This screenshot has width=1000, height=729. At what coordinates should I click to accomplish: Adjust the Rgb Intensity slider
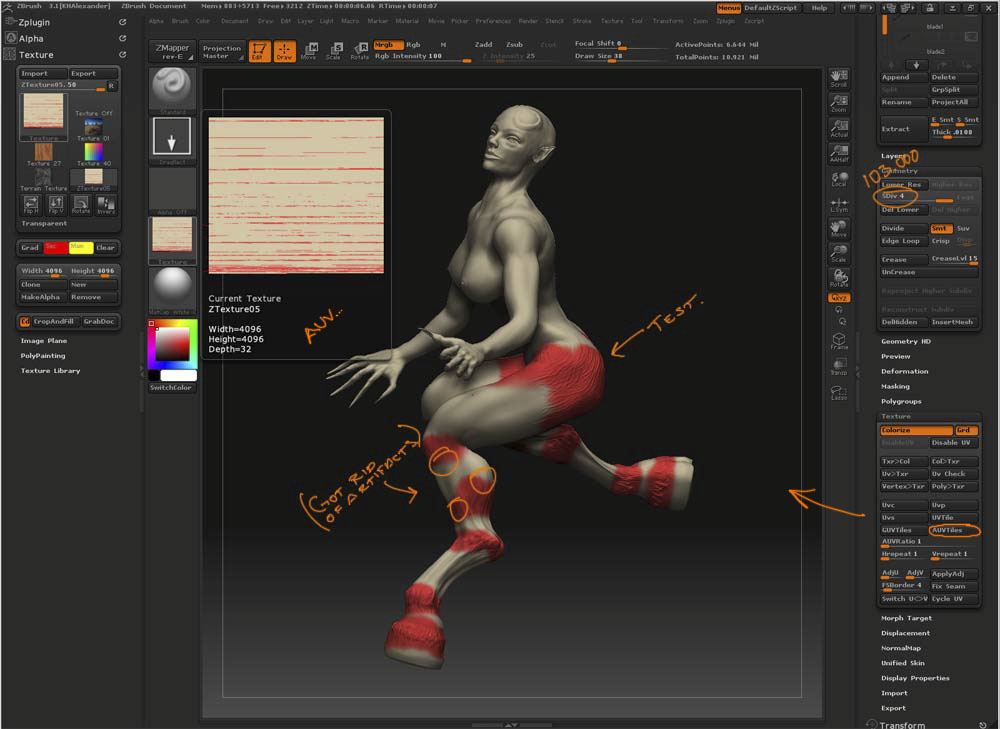[x=422, y=57]
